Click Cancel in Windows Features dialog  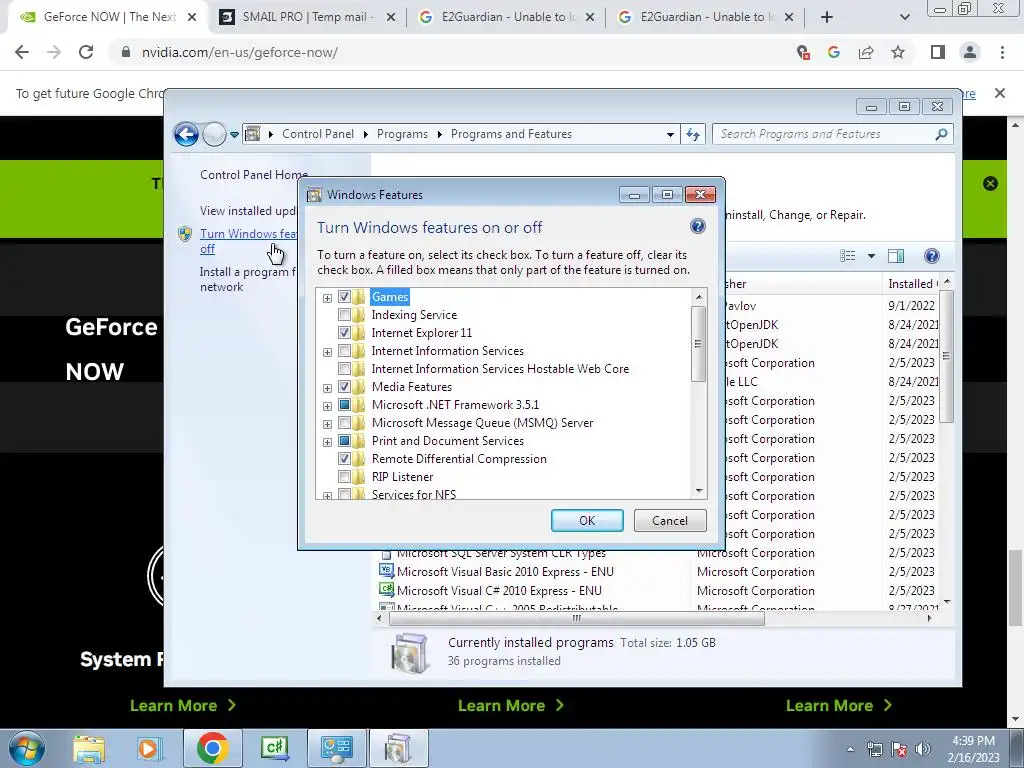(670, 520)
